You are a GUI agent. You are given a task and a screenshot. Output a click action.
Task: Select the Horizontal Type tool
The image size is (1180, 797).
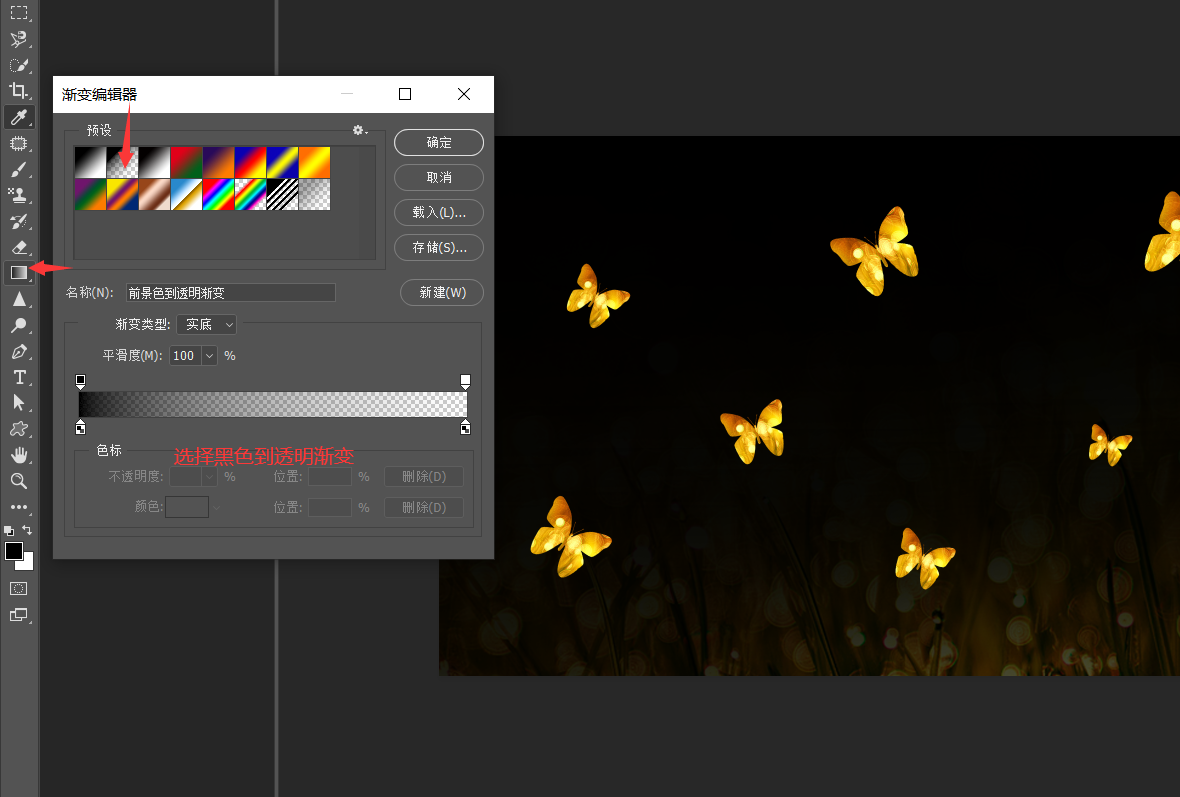(x=19, y=377)
